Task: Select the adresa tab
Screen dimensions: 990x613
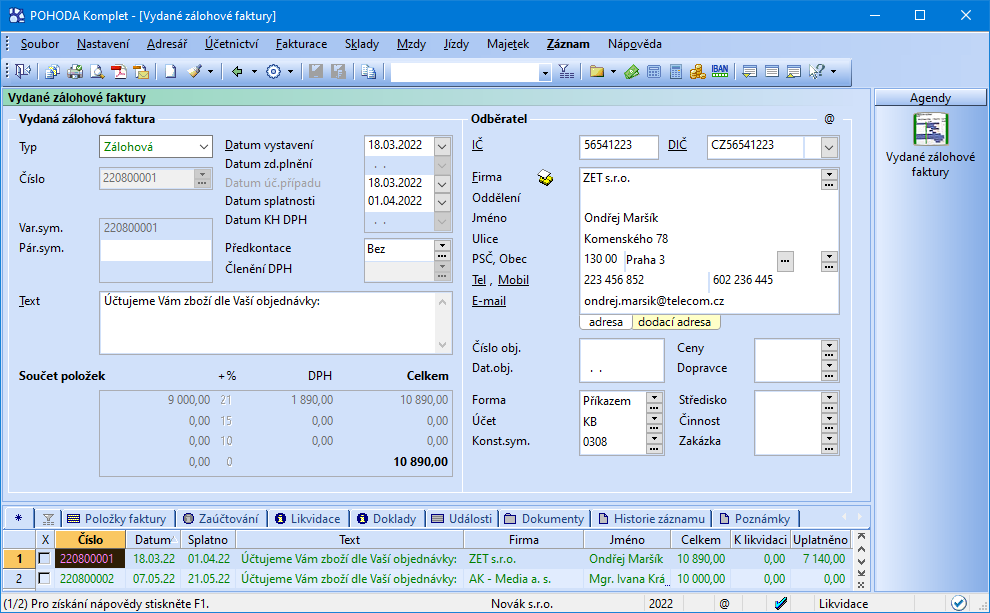Action: pyautogui.click(x=605, y=322)
